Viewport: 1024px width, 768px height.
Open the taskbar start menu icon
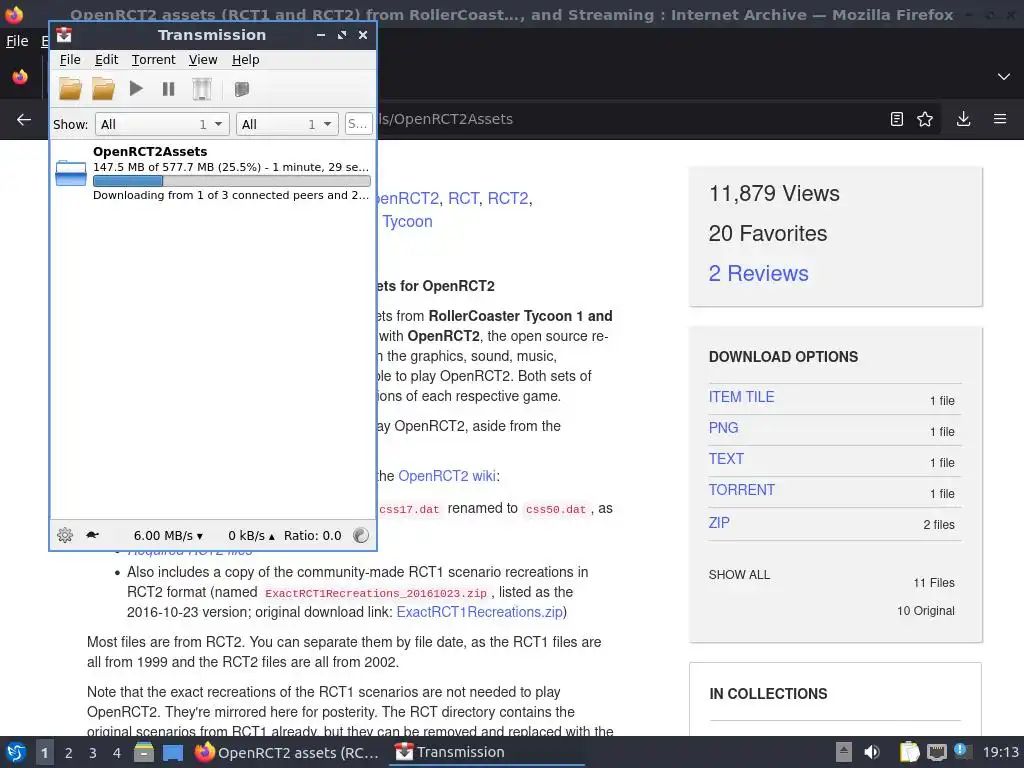click(16, 752)
